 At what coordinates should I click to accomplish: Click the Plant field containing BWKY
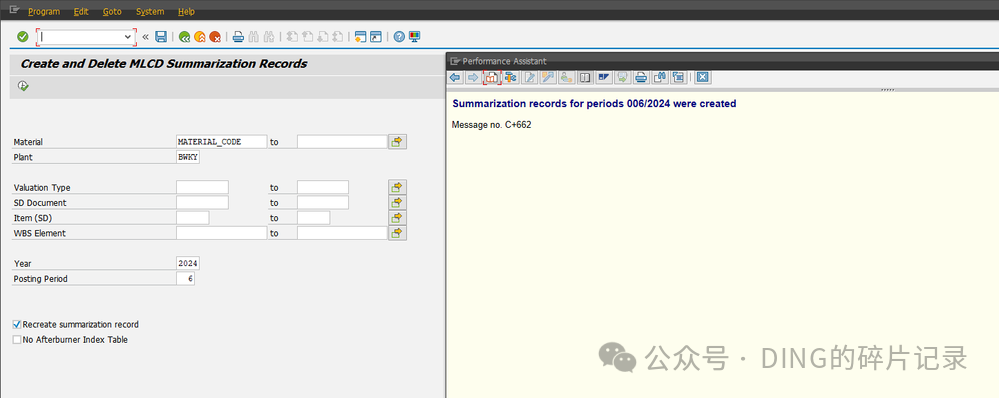coord(188,157)
